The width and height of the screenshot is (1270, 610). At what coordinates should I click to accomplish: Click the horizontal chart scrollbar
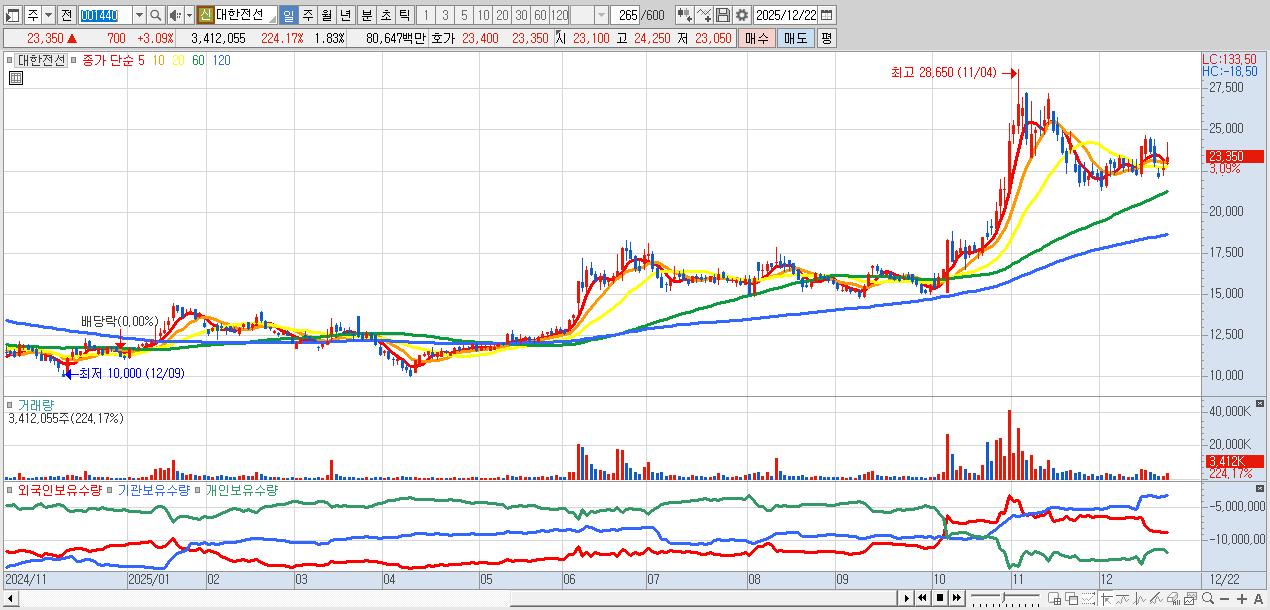[x=704, y=598]
